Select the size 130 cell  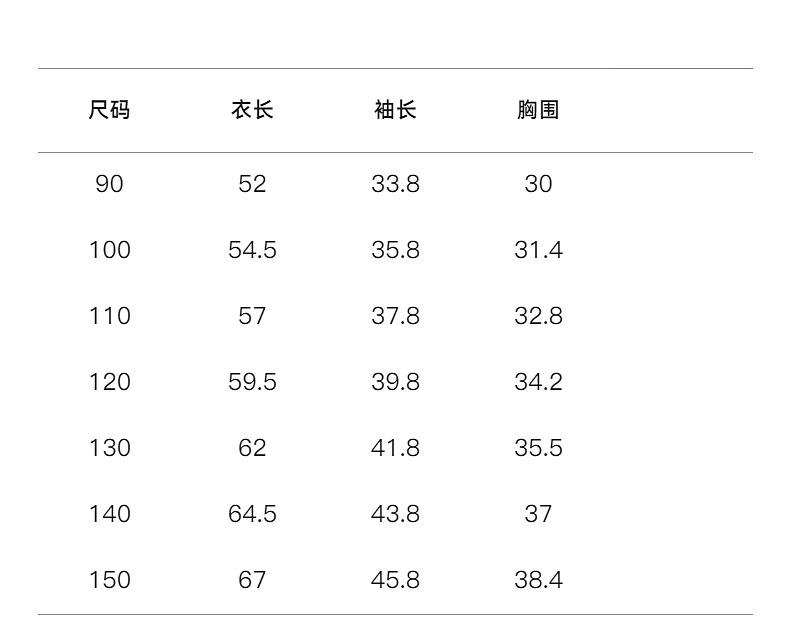coord(109,448)
